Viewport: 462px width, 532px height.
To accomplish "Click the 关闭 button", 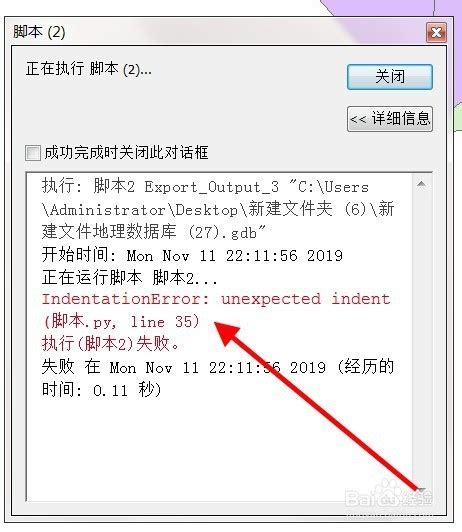I will [x=390, y=77].
